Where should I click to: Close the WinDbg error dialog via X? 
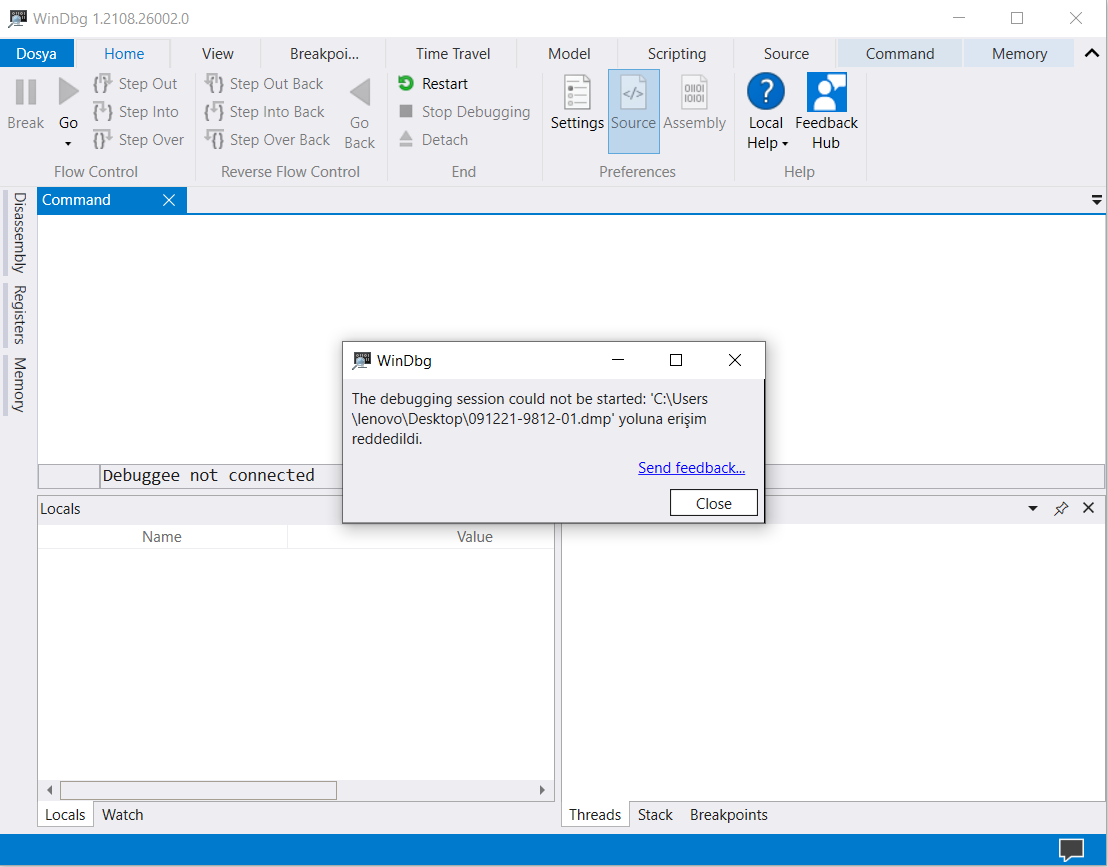coord(735,360)
